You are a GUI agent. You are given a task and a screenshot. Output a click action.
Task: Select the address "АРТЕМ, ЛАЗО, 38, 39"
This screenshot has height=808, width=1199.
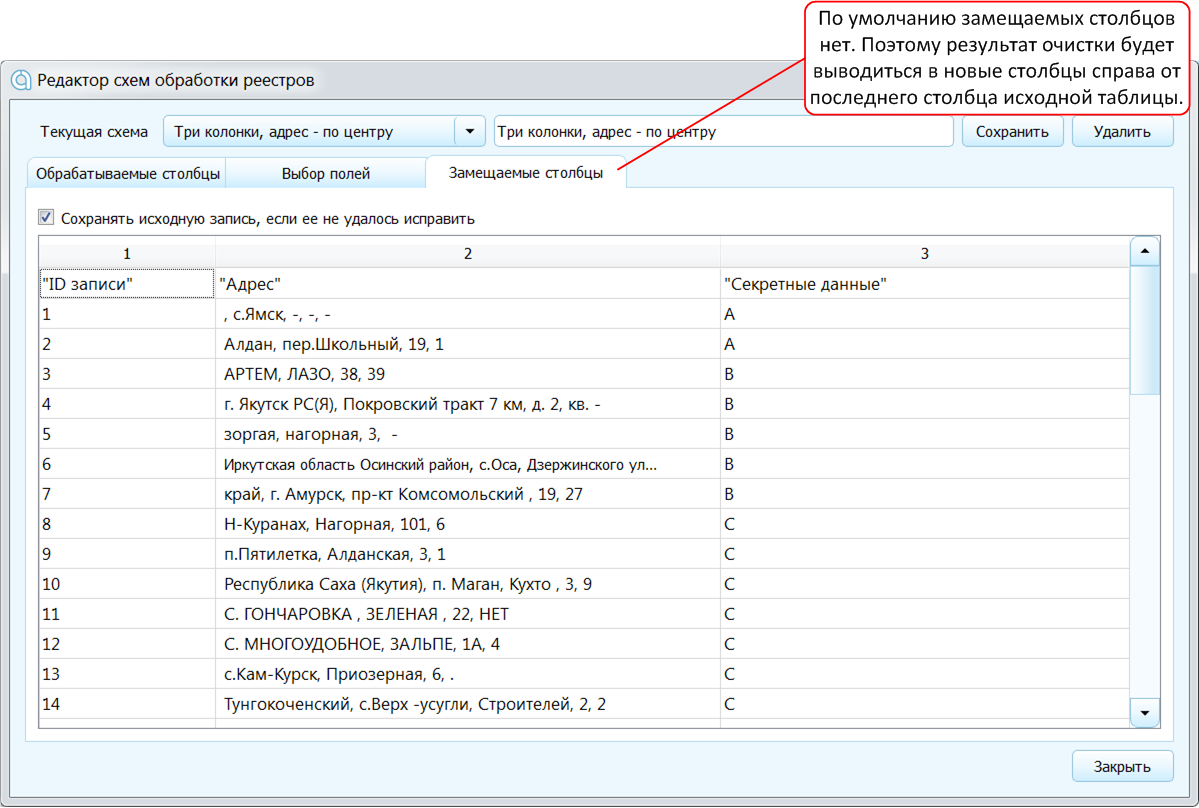[468, 374]
